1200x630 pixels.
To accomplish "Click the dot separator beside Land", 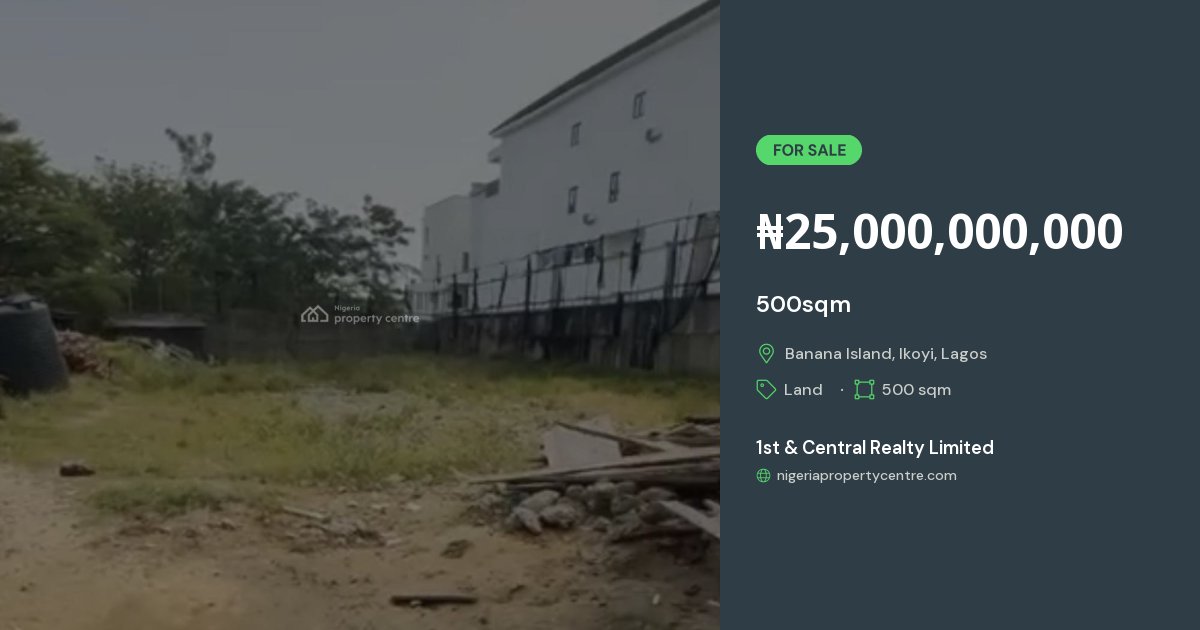I will 842,390.
